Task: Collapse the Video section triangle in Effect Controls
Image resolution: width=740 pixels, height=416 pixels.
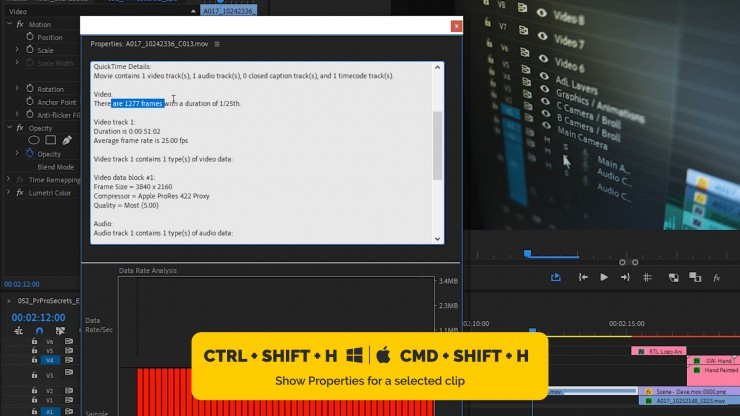Action: [193, 11]
